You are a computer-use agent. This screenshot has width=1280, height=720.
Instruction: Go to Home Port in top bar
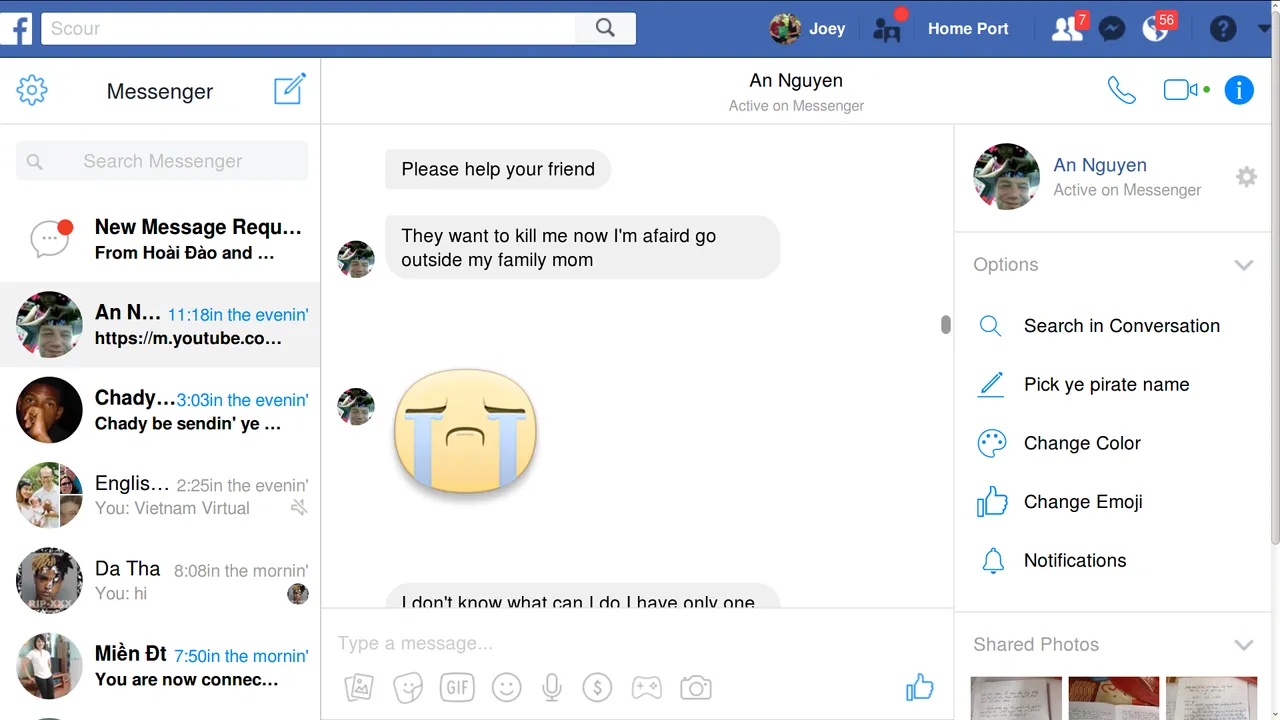968,29
